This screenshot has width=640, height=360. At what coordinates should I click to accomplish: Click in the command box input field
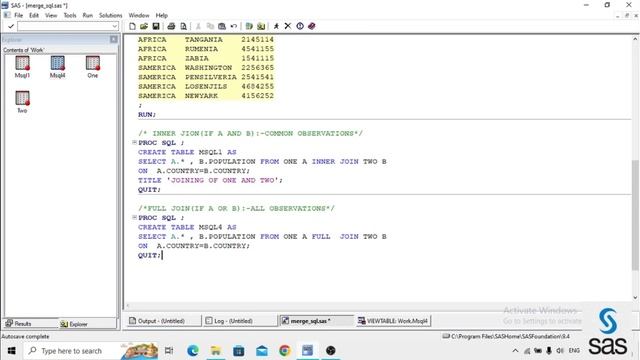(x=64, y=26)
